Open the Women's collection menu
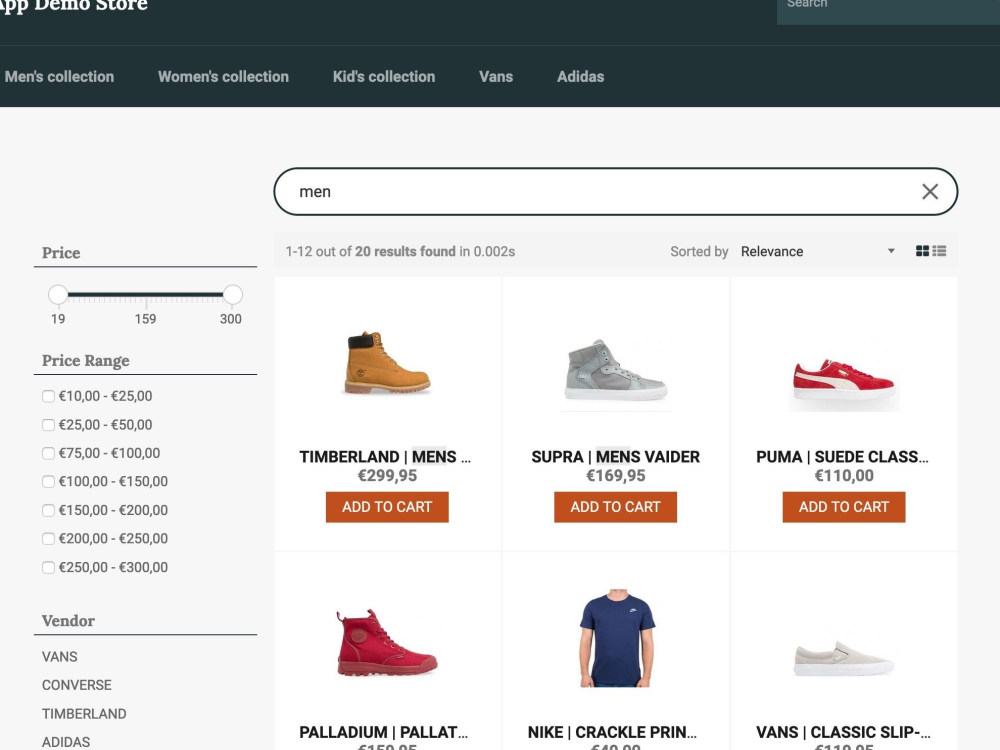 223,76
